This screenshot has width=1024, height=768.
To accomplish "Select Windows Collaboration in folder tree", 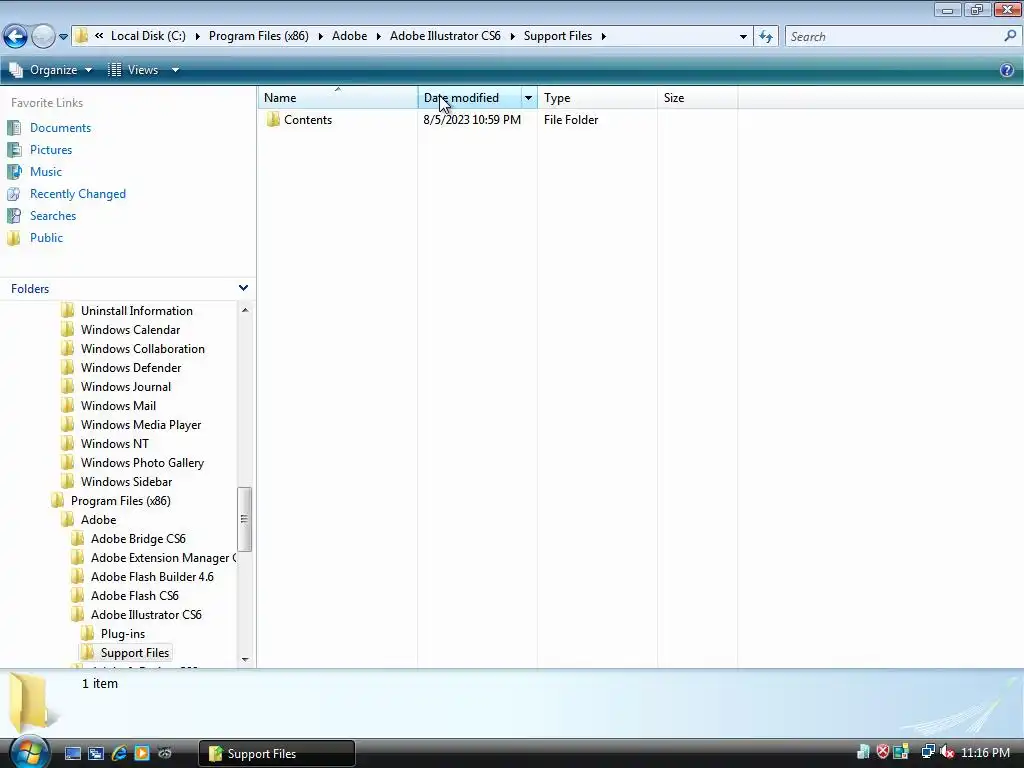I will click(x=142, y=349).
